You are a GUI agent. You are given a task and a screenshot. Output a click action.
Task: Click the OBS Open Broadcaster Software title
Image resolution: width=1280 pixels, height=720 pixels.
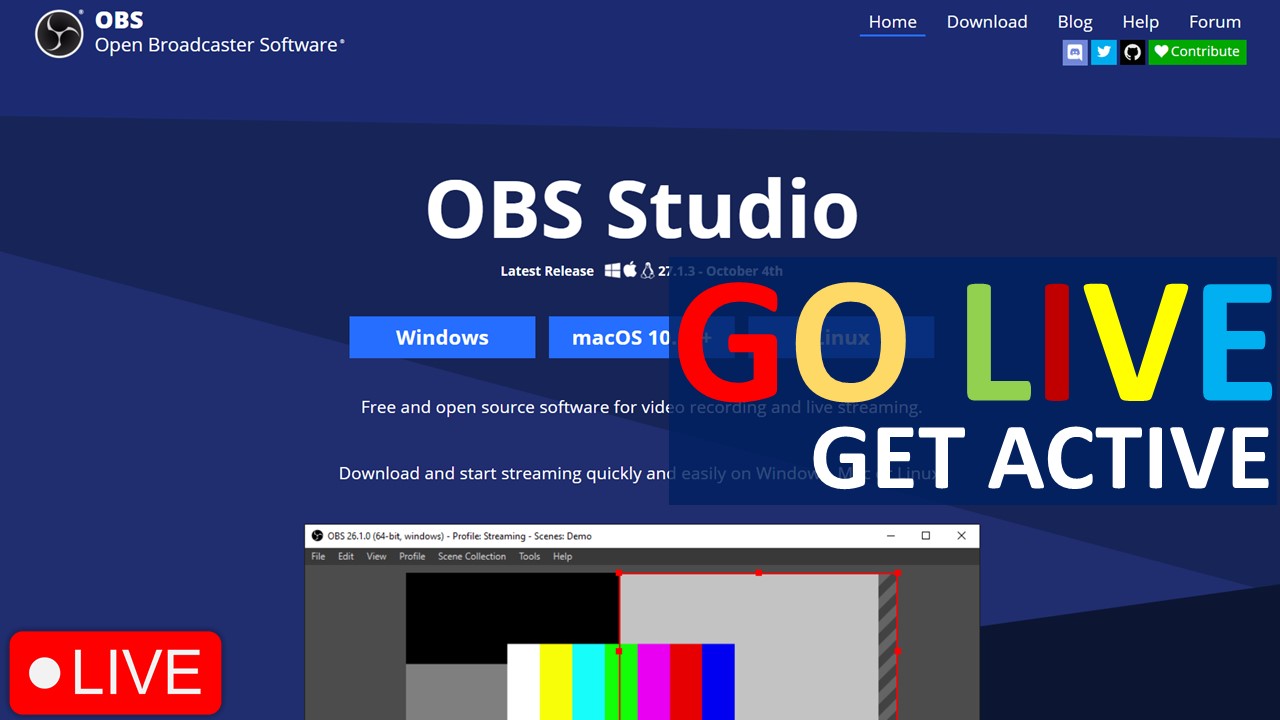(x=219, y=34)
